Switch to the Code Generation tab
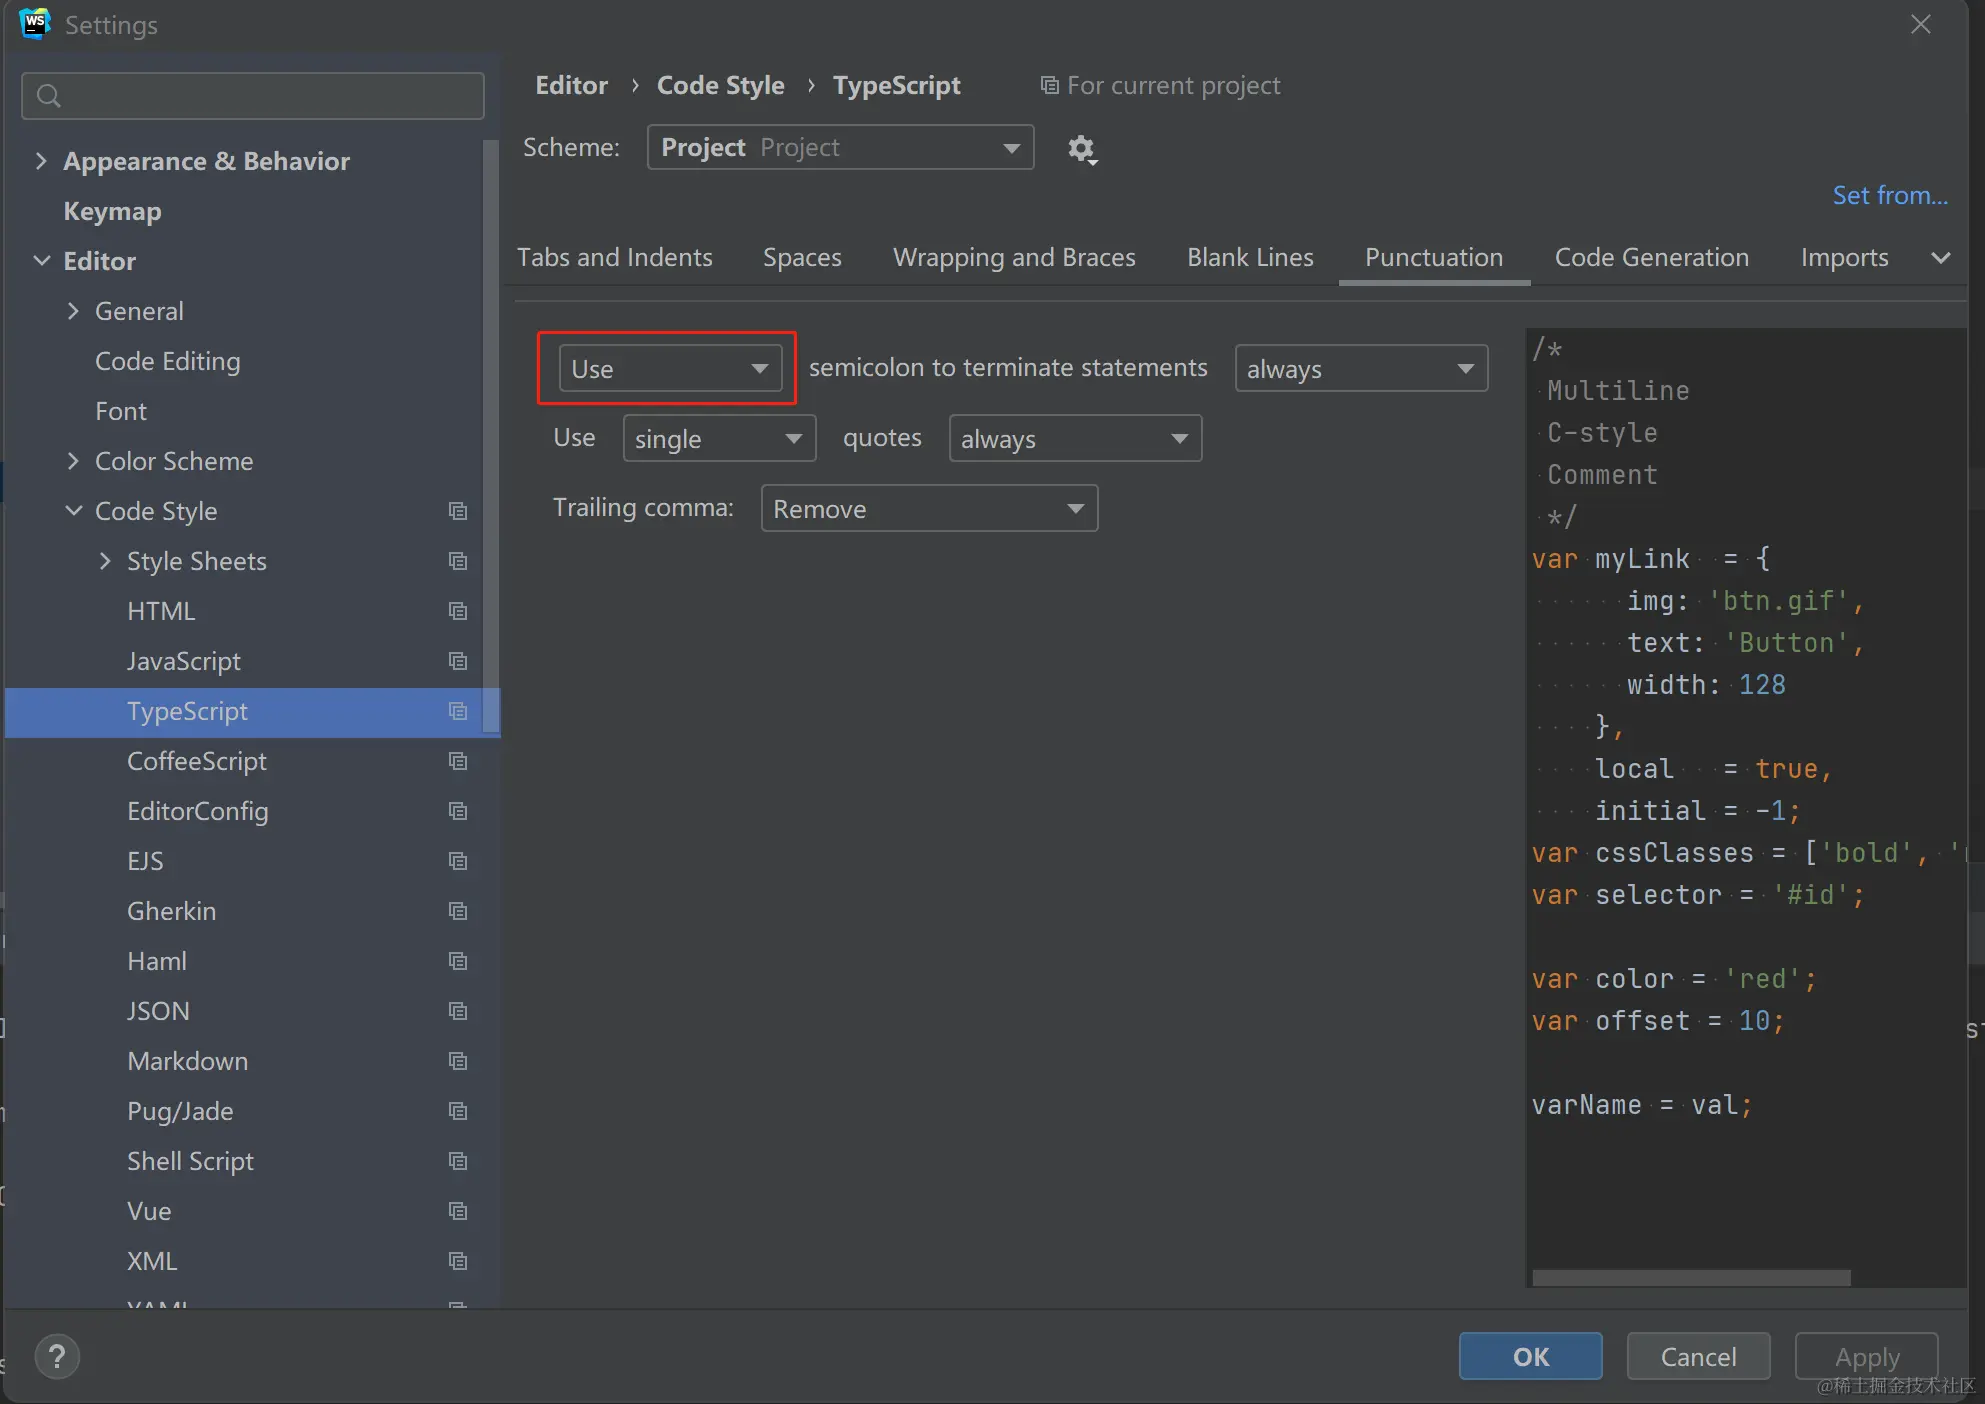The height and width of the screenshot is (1404, 1985). coord(1651,257)
